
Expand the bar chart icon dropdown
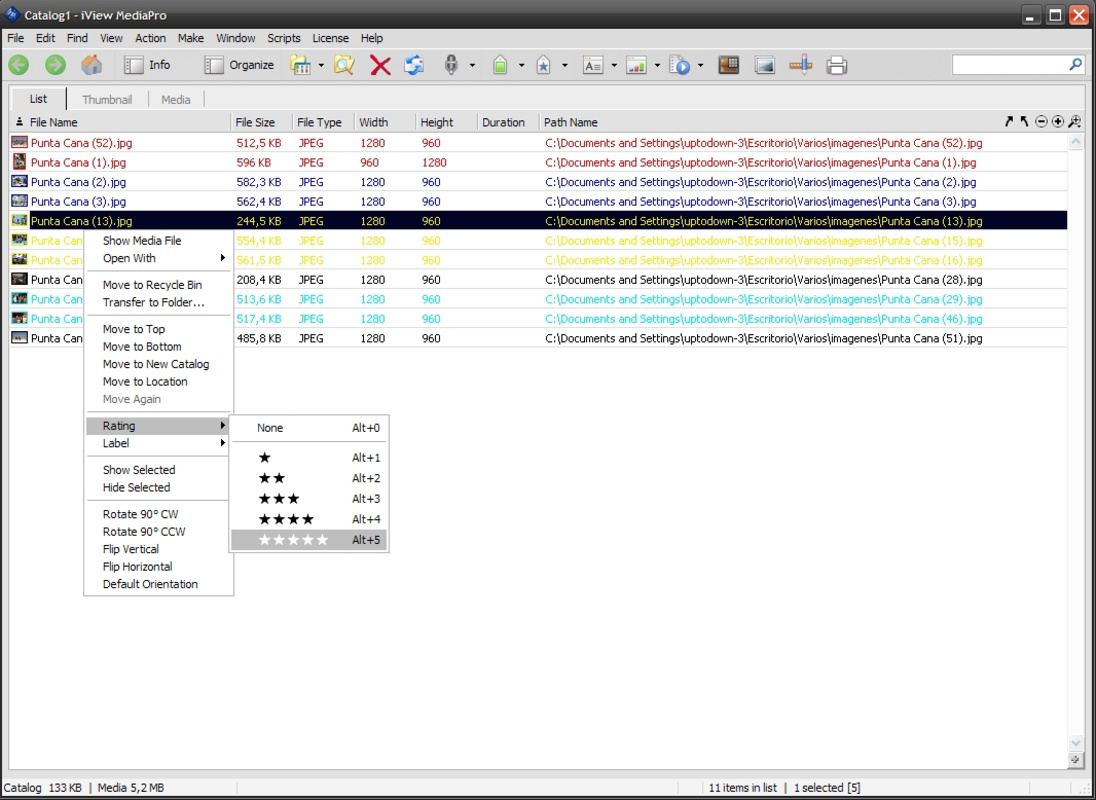[x=657, y=66]
